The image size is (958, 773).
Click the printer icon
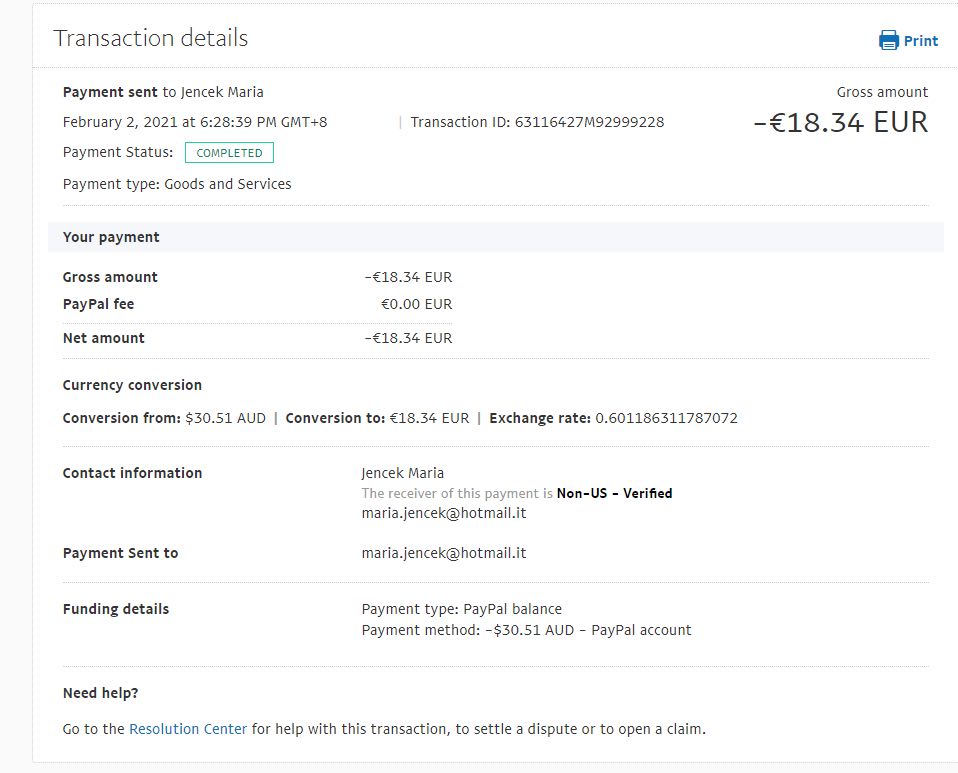pyautogui.click(x=888, y=41)
